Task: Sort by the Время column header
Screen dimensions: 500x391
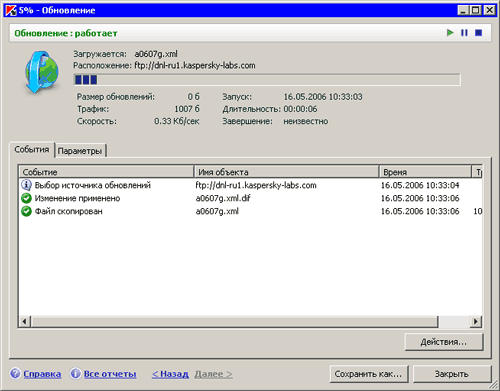Action: tap(425, 172)
